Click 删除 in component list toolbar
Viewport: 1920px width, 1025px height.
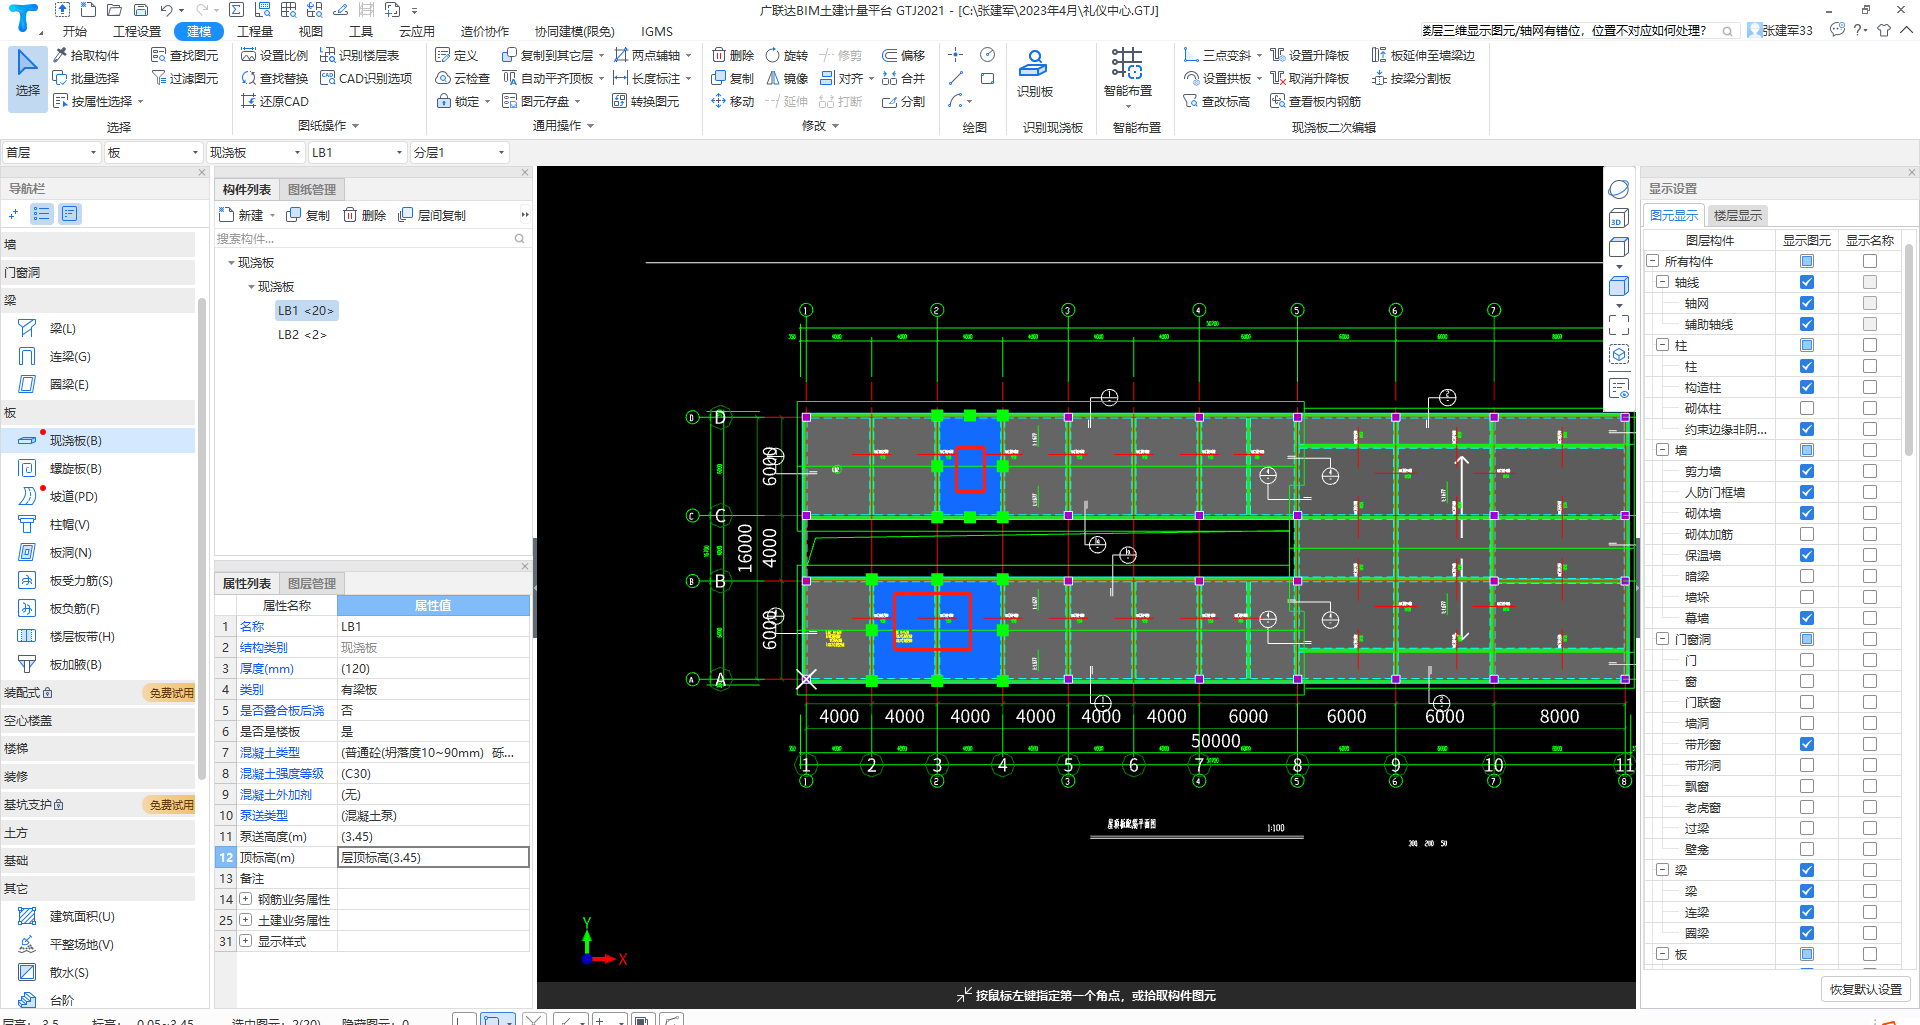(364, 215)
